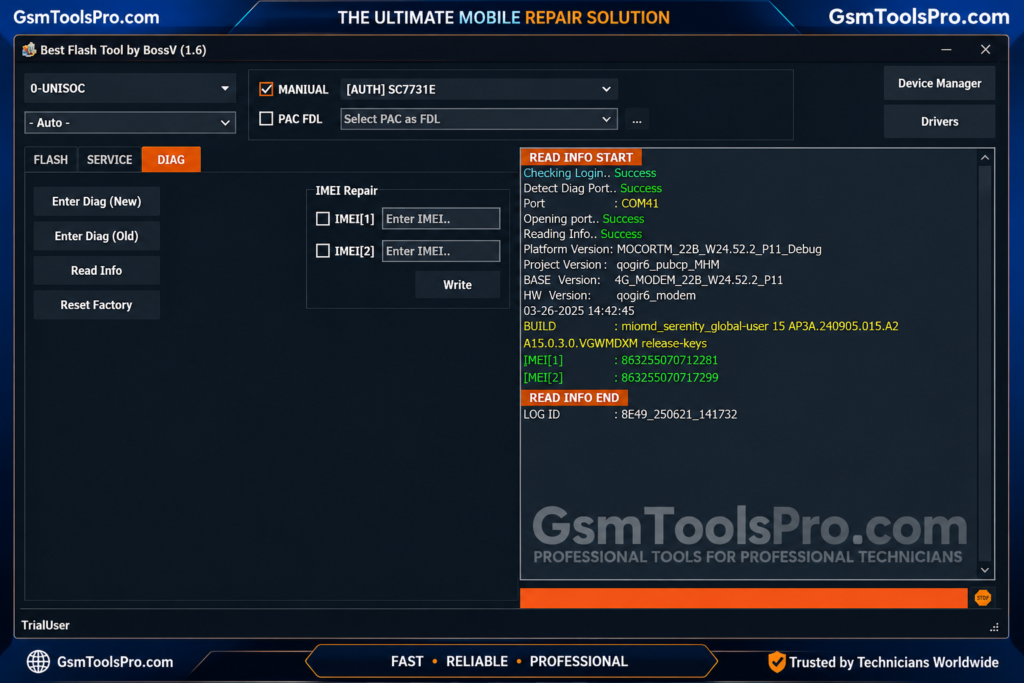Click the READ INFO END header line
Image resolution: width=1024 pixels, height=683 pixels.
point(574,398)
